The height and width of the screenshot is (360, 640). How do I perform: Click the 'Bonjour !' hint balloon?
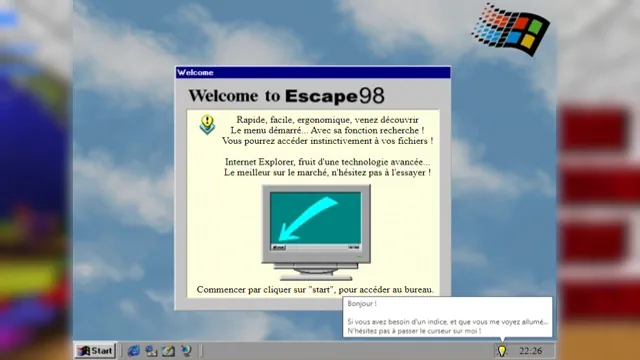(447, 317)
